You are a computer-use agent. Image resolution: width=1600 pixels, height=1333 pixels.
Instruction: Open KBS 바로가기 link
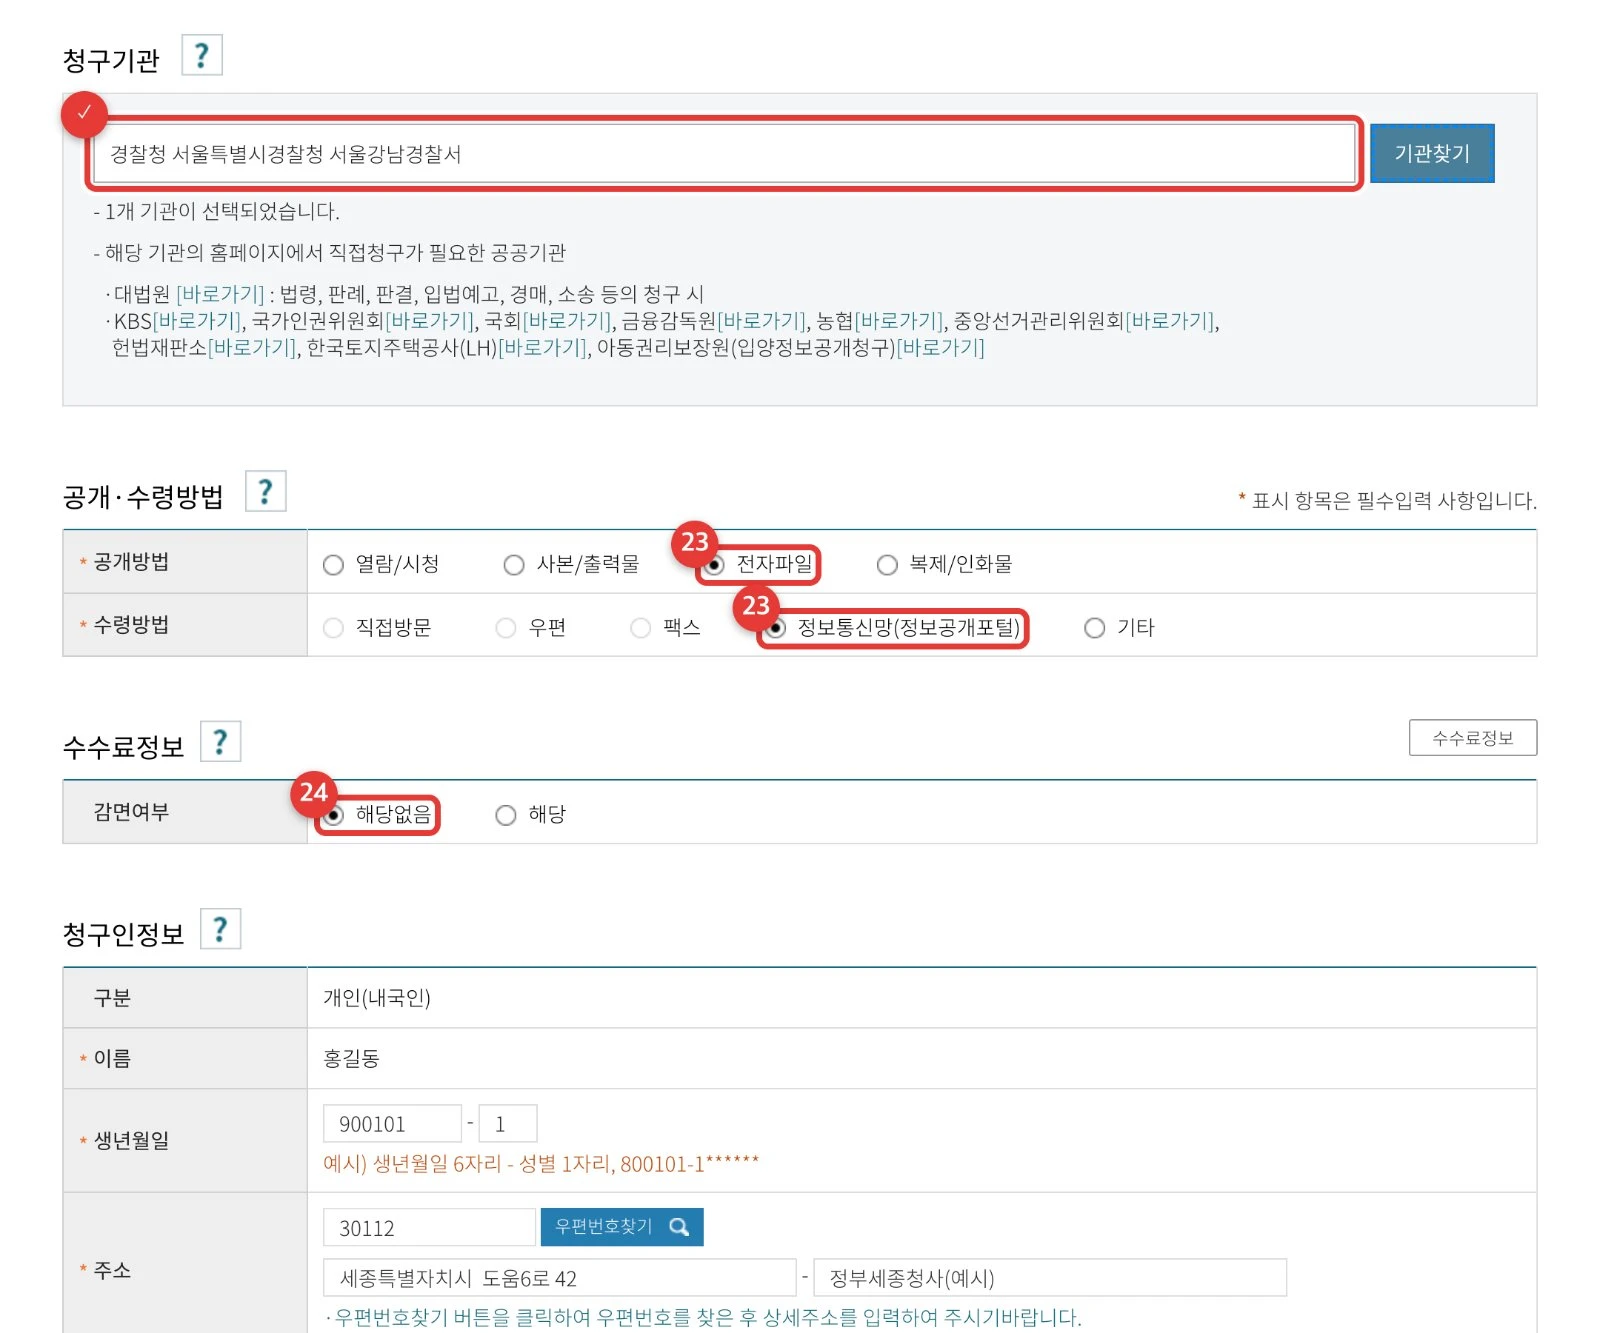(197, 321)
